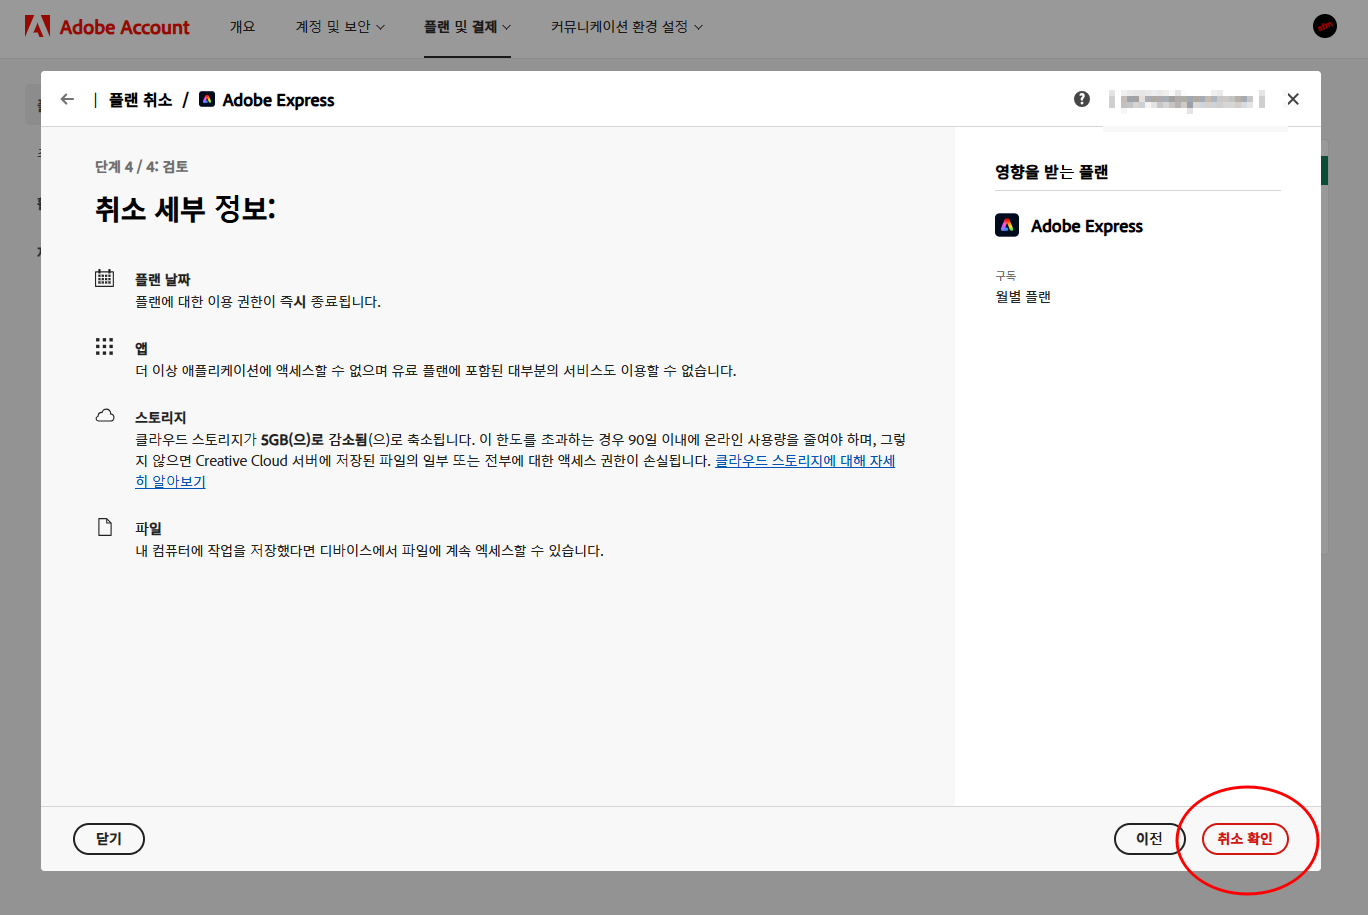Close the cancel plan dialog with X

pos(1293,99)
